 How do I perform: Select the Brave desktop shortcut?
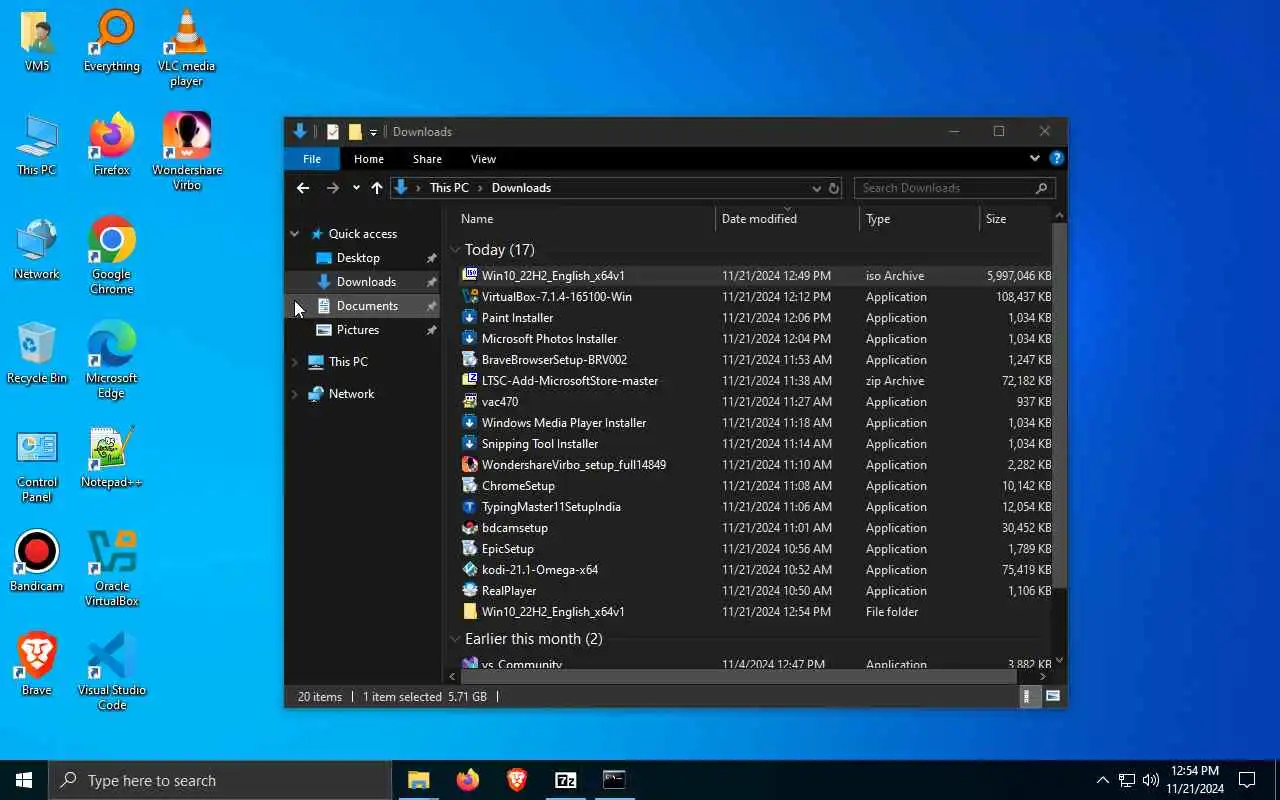tap(37, 664)
